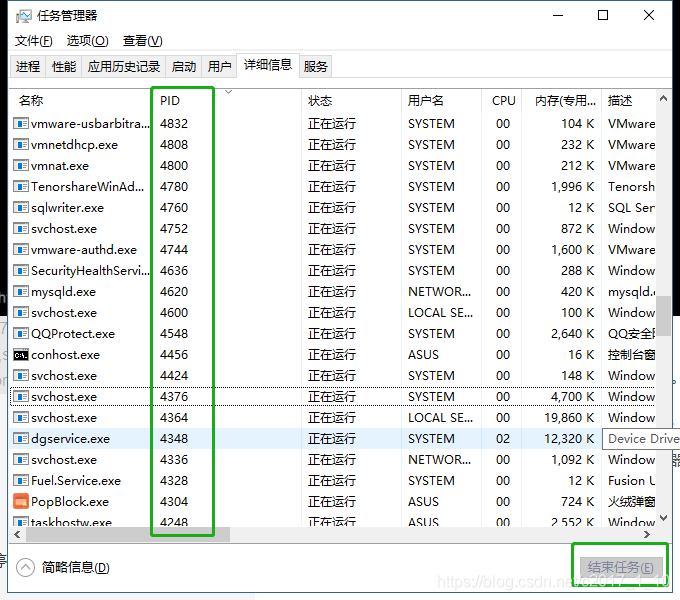The width and height of the screenshot is (680, 600).
Task: Sort by the 名称 column header
Action: click(x=79, y=101)
